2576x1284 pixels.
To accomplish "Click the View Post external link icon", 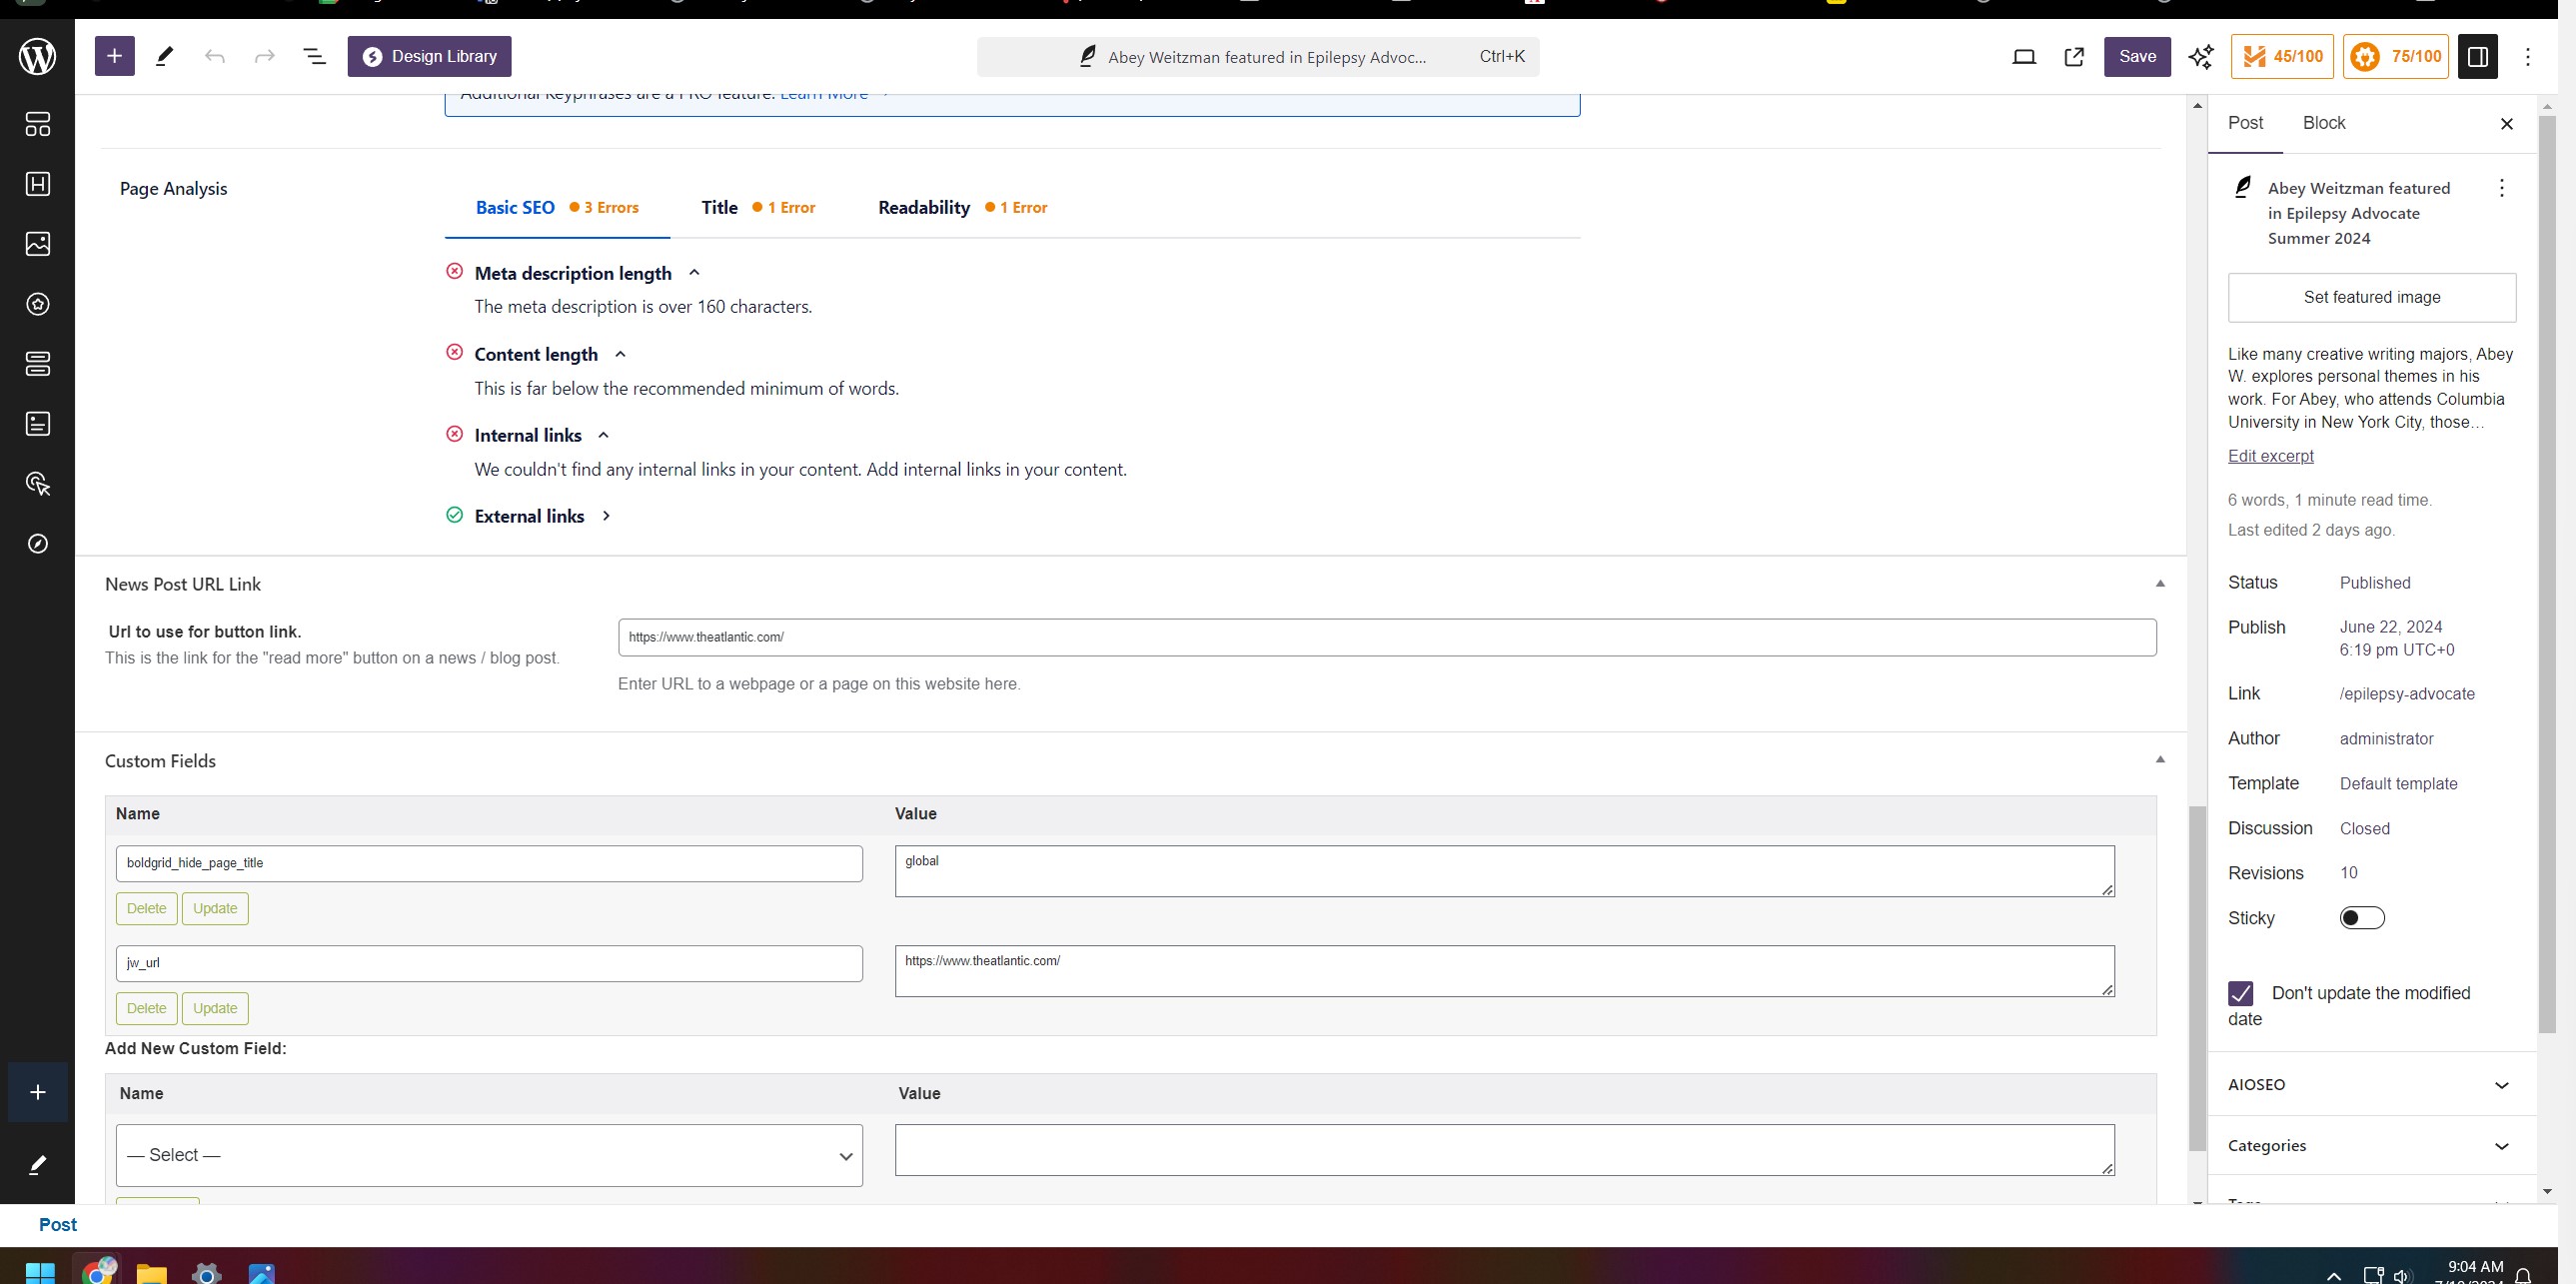I will tap(2074, 57).
